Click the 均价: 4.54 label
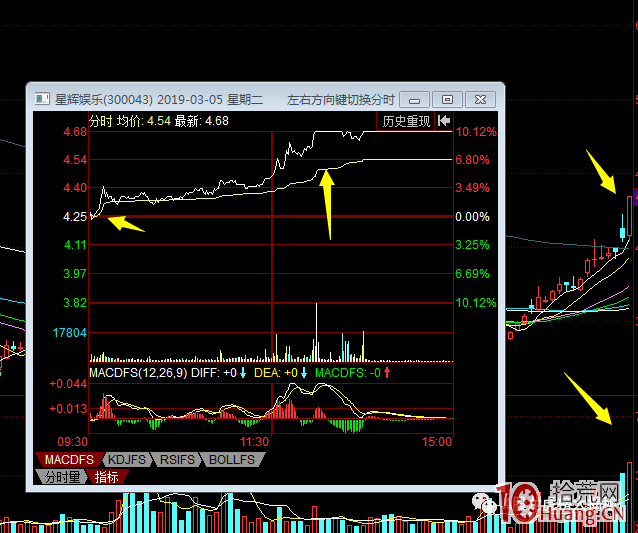Viewport: 638px width, 533px height. 144,121
